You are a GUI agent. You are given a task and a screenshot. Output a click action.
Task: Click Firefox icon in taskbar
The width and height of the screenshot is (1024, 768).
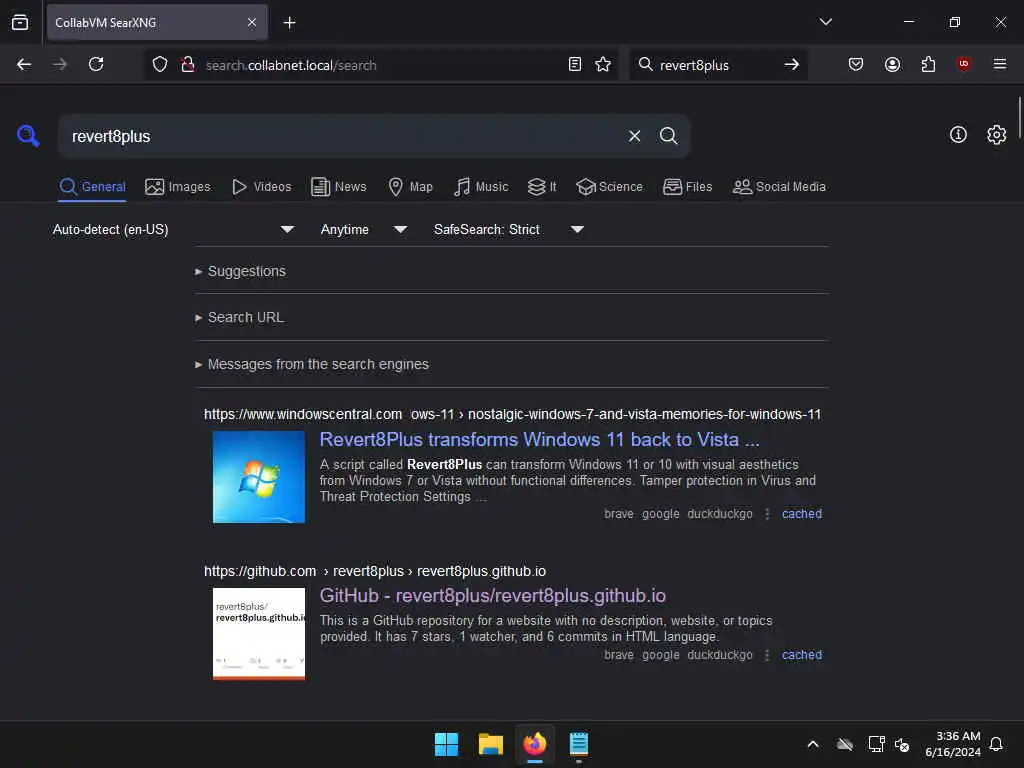pyautogui.click(x=534, y=744)
